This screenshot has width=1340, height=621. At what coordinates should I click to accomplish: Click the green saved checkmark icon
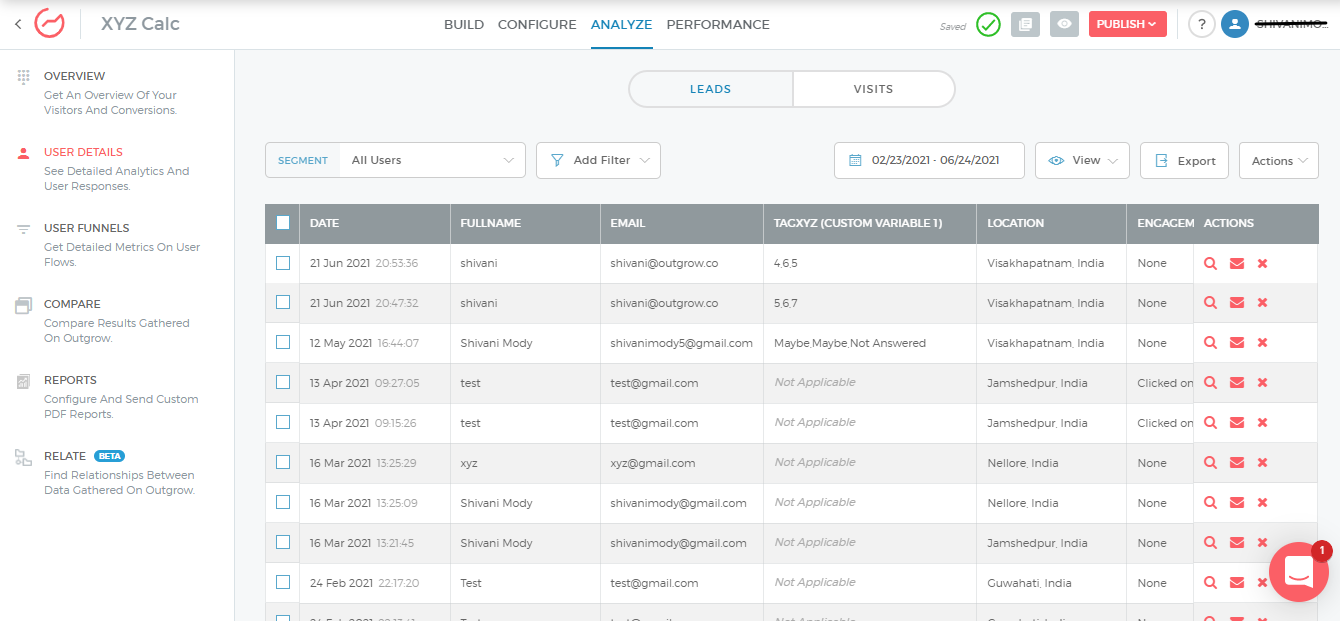point(988,24)
